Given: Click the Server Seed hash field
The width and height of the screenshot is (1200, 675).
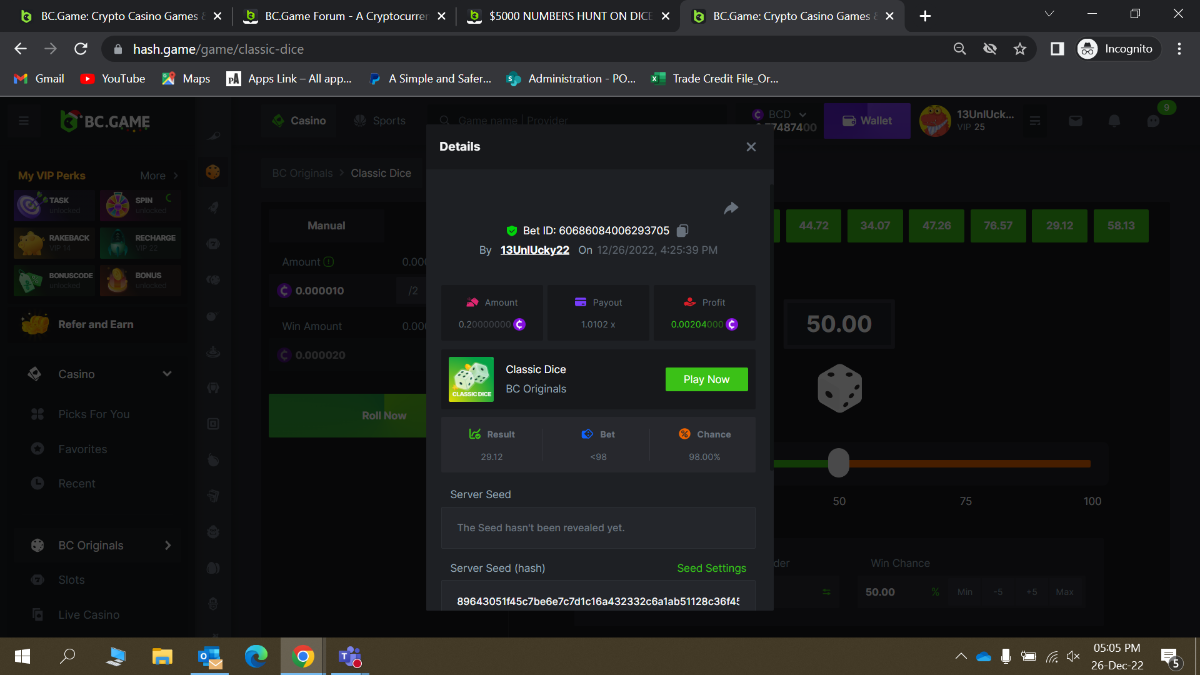Looking at the screenshot, I should (x=598, y=601).
